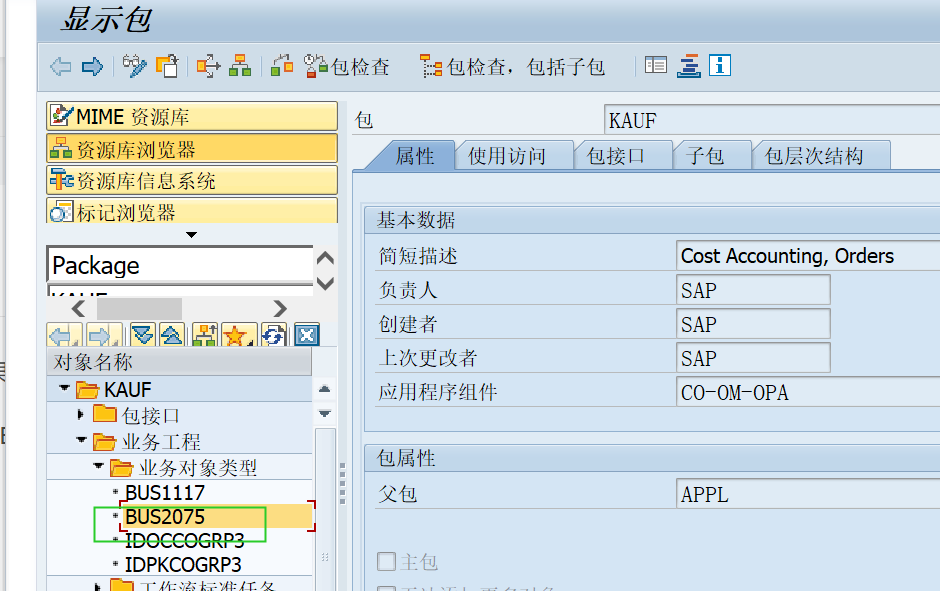Viewport: 940px width, 591px height.
Task: Click the information icon on the toolbar
Action: coord(720,65)
